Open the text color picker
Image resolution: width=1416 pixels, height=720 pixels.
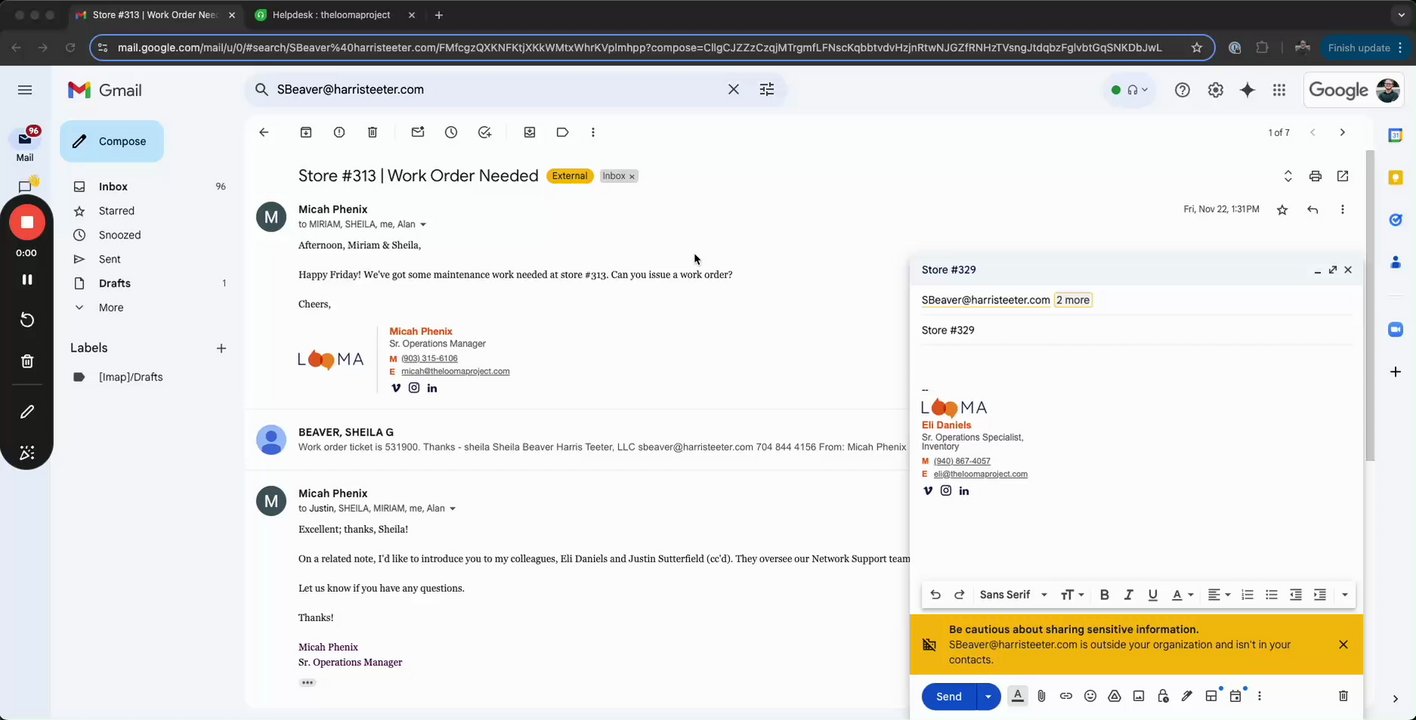(1182, 595)
